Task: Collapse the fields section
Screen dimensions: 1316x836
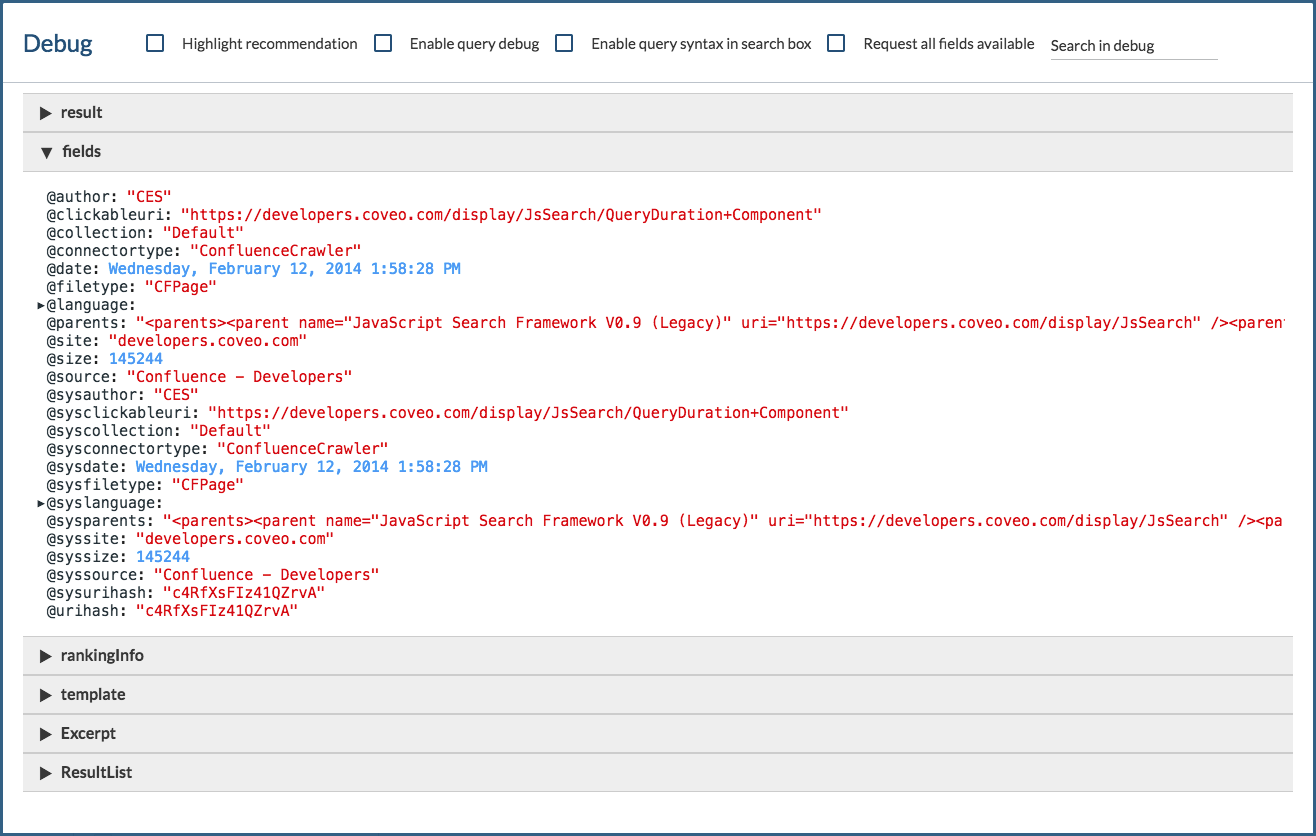Action: tap(657, 152)
